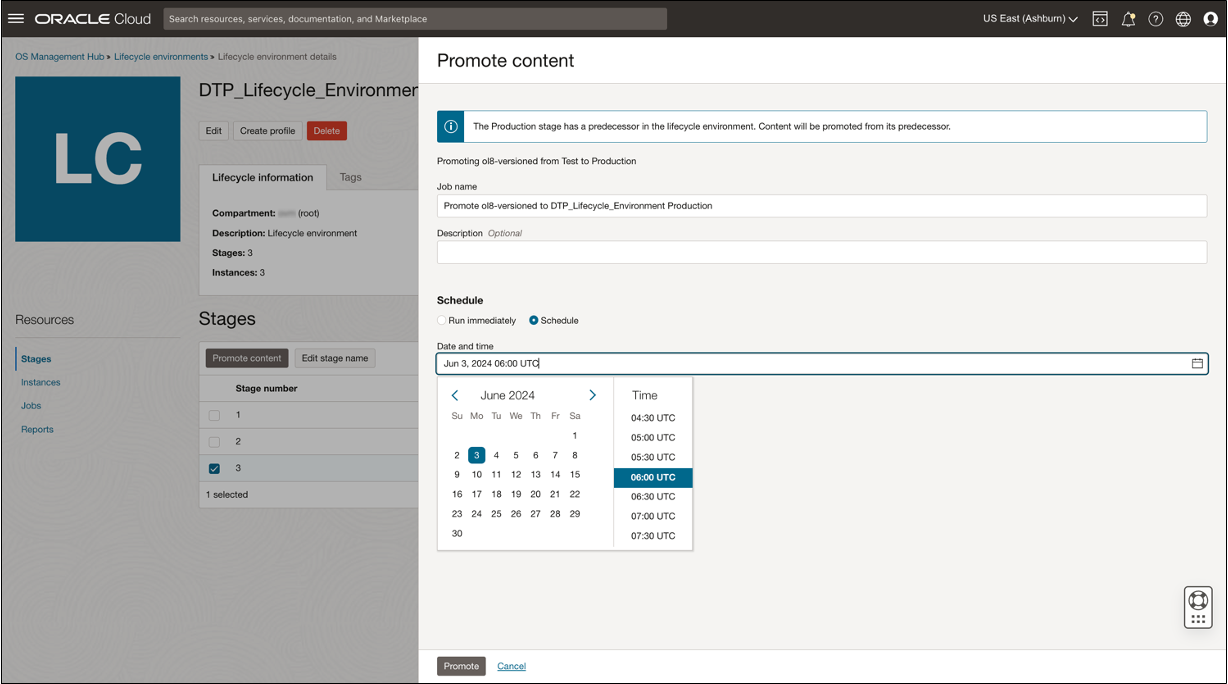Advance calendar to July with right chevron

pos(592,394)
